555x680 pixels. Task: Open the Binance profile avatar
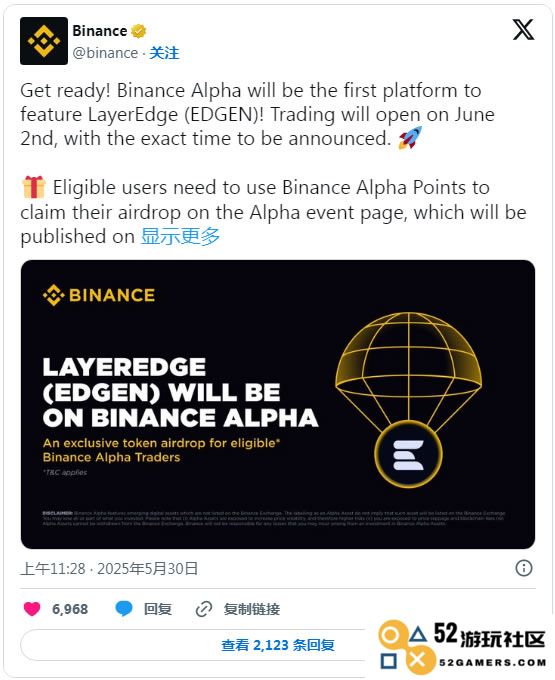click(44, 41)
